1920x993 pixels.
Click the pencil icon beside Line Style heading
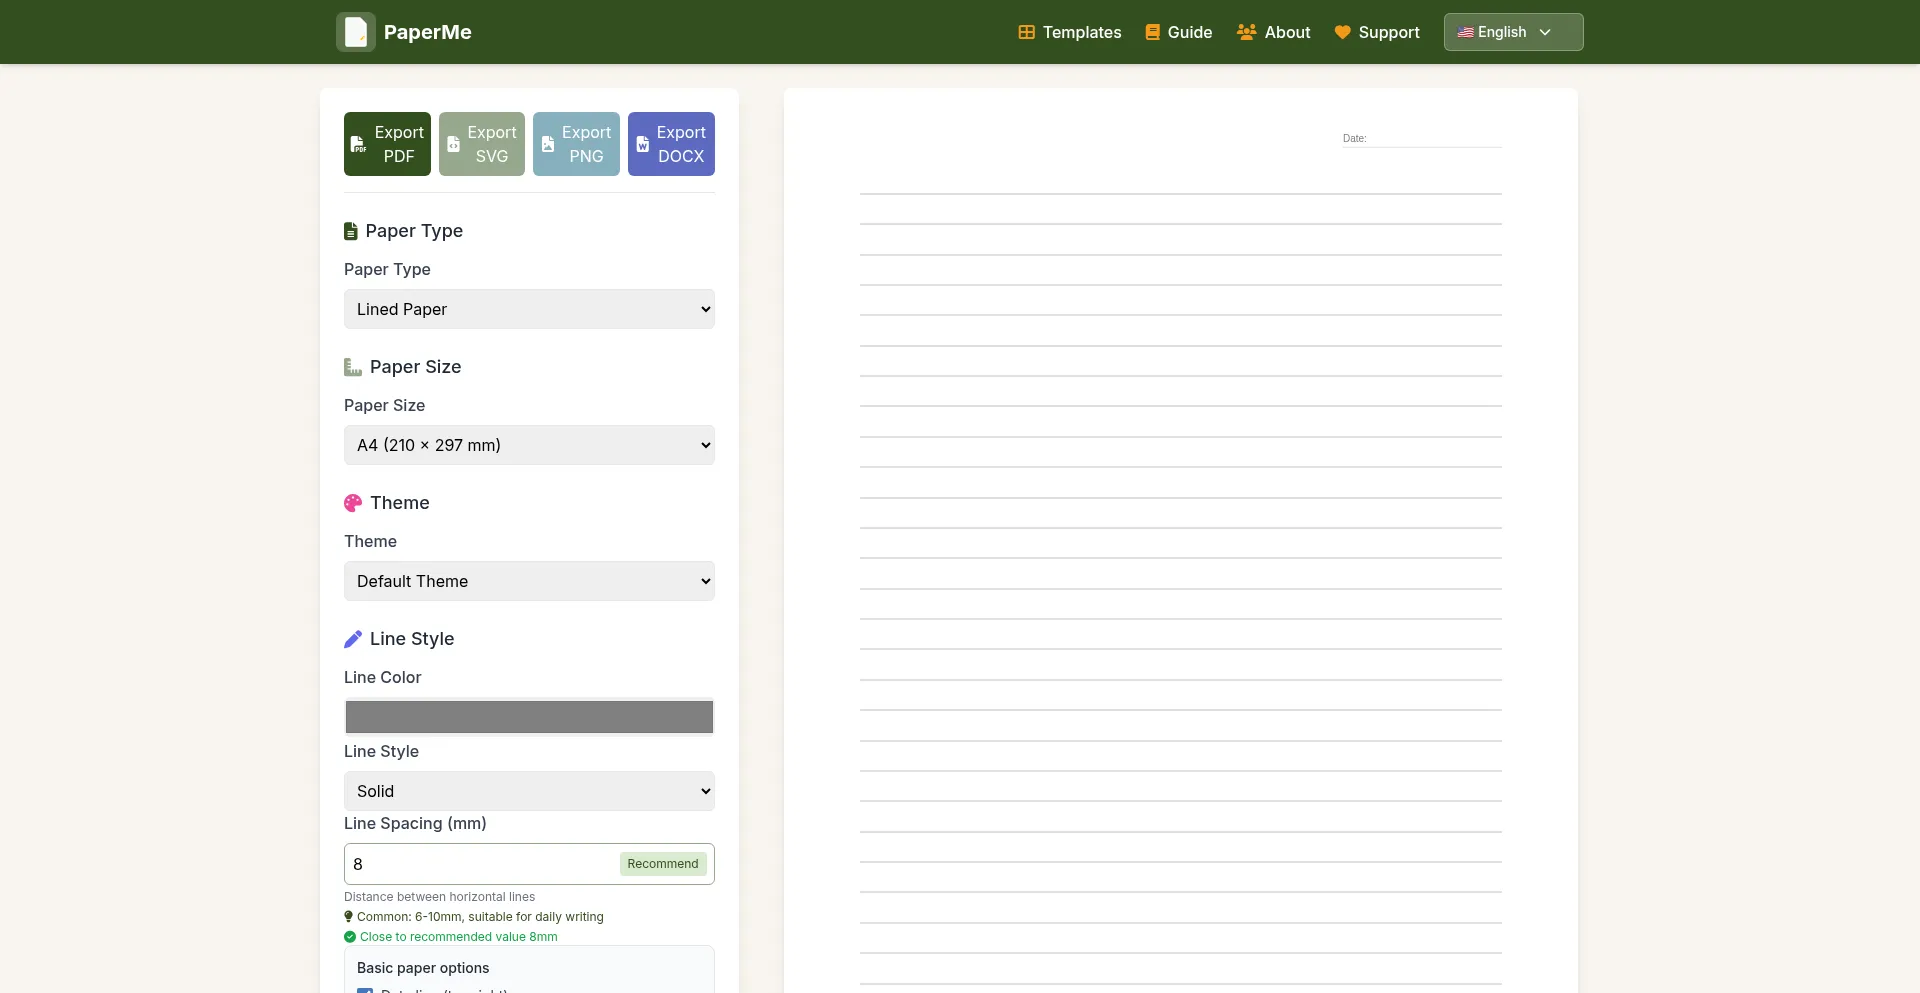[353, 639]
